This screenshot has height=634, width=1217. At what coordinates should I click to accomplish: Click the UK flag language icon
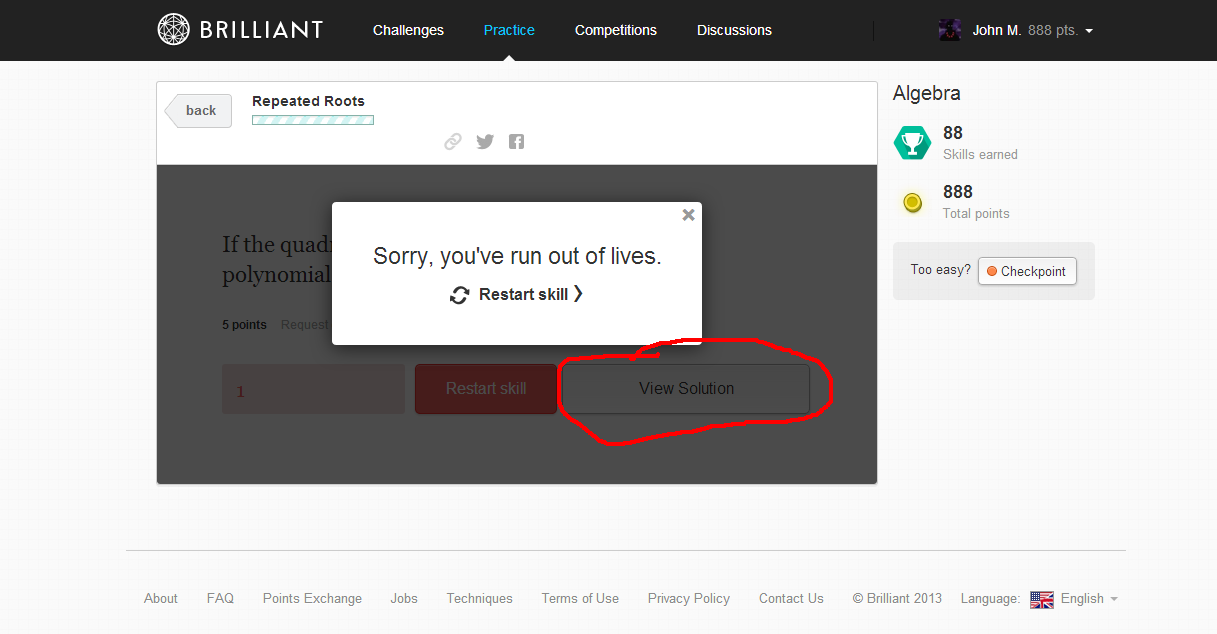pyautogui.click(x=1042, y=599)
